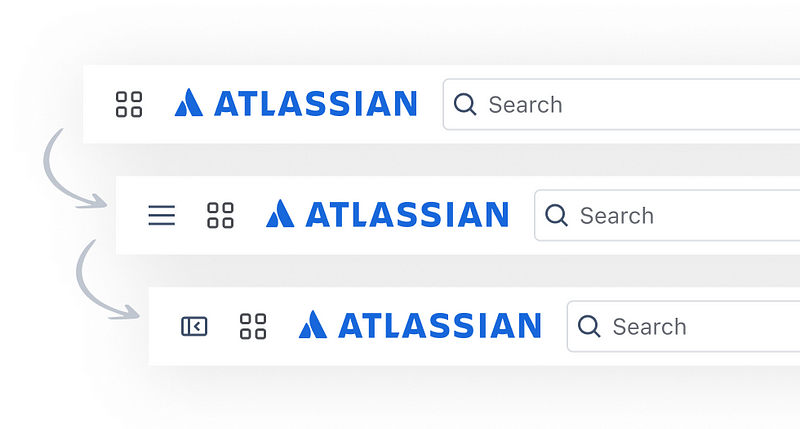Click the magnifier icon in the top bar search

coord(465,104)
